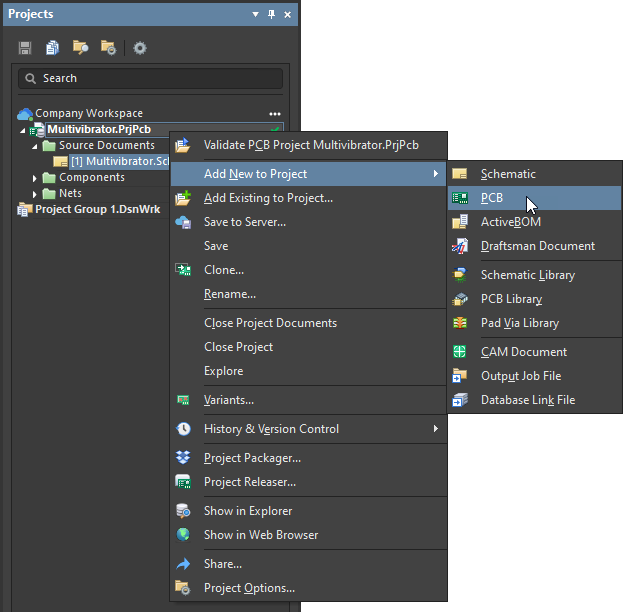The width and height of the screenshot is (623, 612).
Task: Collapse the Multivibrator.PrjPcb project tree
Action: point(23,130)
